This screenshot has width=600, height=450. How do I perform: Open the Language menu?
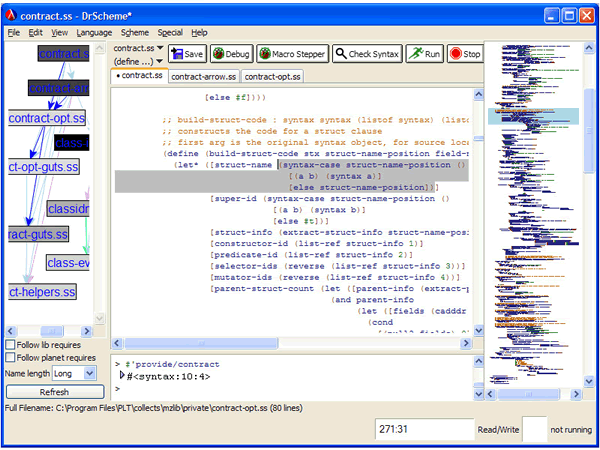[95, 32]
